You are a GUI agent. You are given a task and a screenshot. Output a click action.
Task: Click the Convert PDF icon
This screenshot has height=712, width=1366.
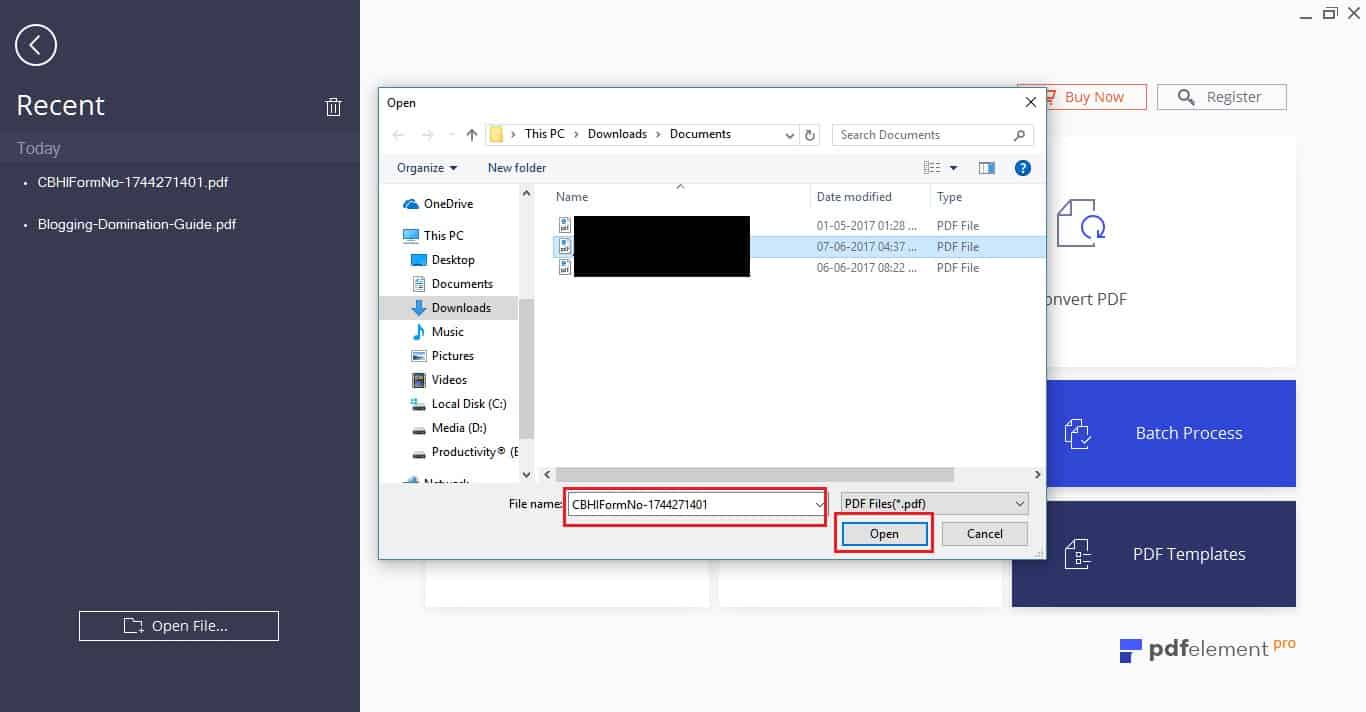tap(1081, 223)
